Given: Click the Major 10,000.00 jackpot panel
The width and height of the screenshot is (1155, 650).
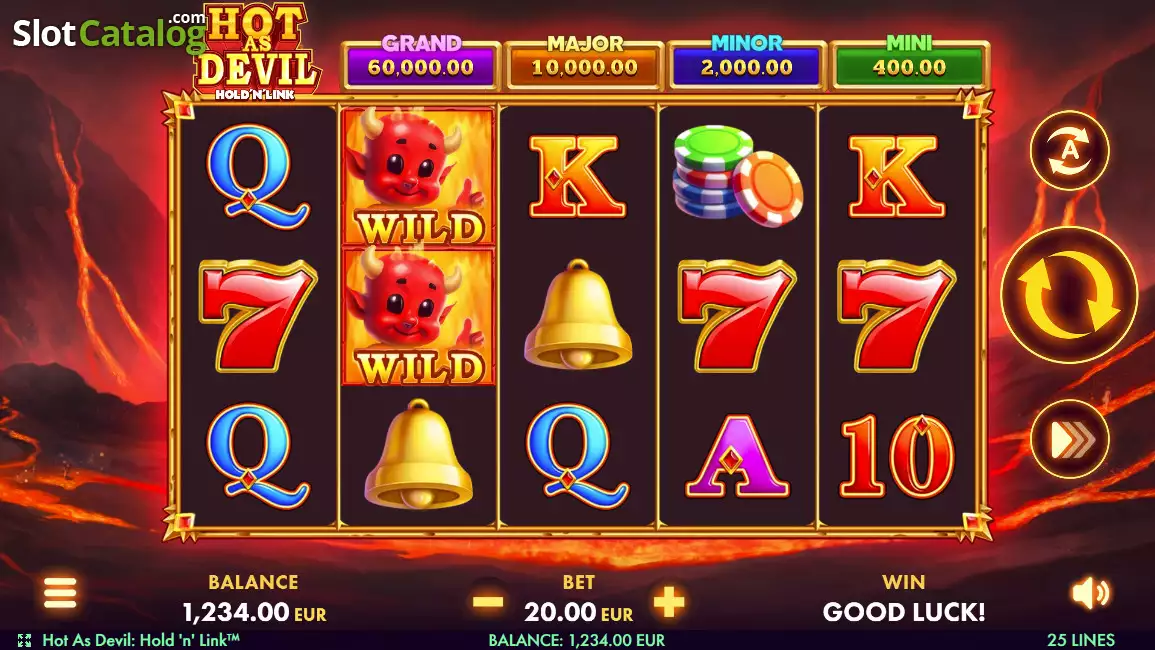Looking at the screenshot, I should pos(585,64).
